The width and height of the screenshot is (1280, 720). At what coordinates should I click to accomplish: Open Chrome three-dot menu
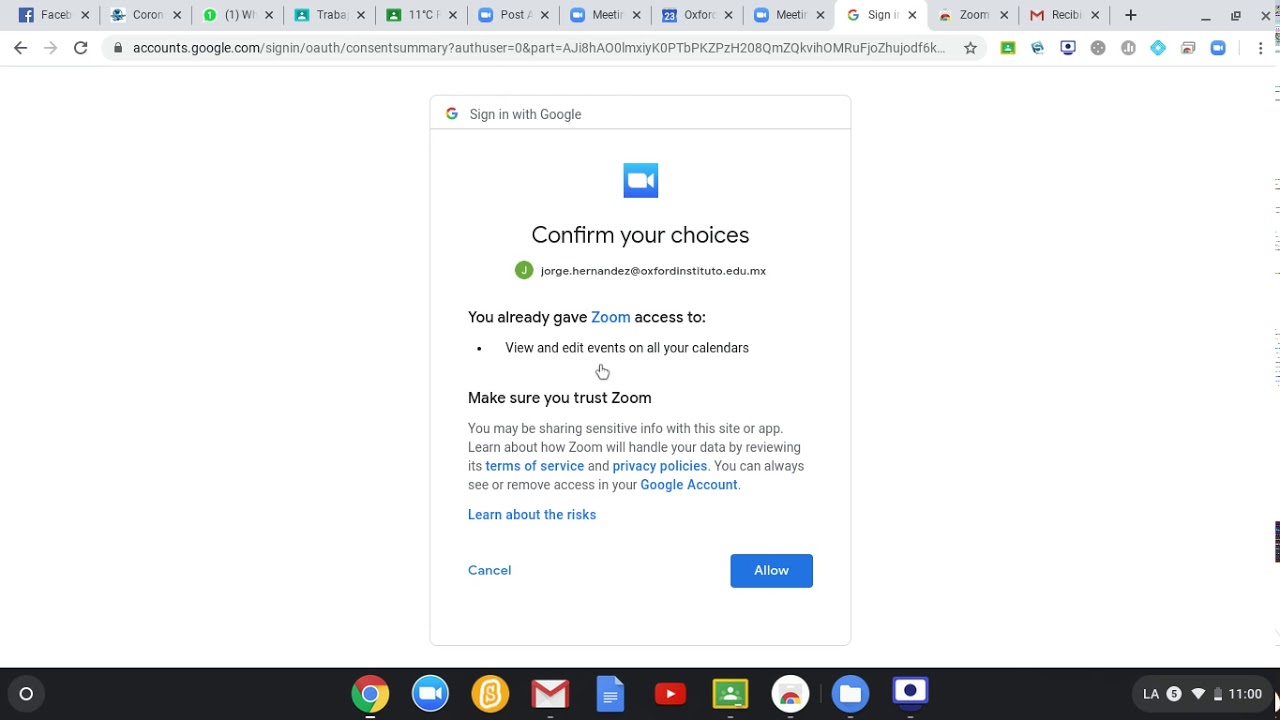(x=1260, y=48)
